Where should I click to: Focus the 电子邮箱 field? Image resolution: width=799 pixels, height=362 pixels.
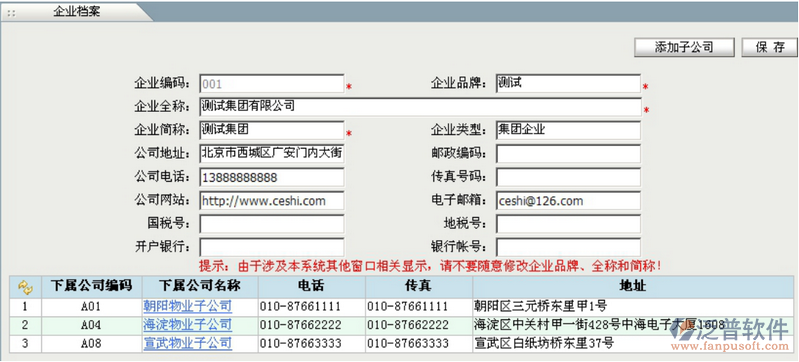[568, 200]
